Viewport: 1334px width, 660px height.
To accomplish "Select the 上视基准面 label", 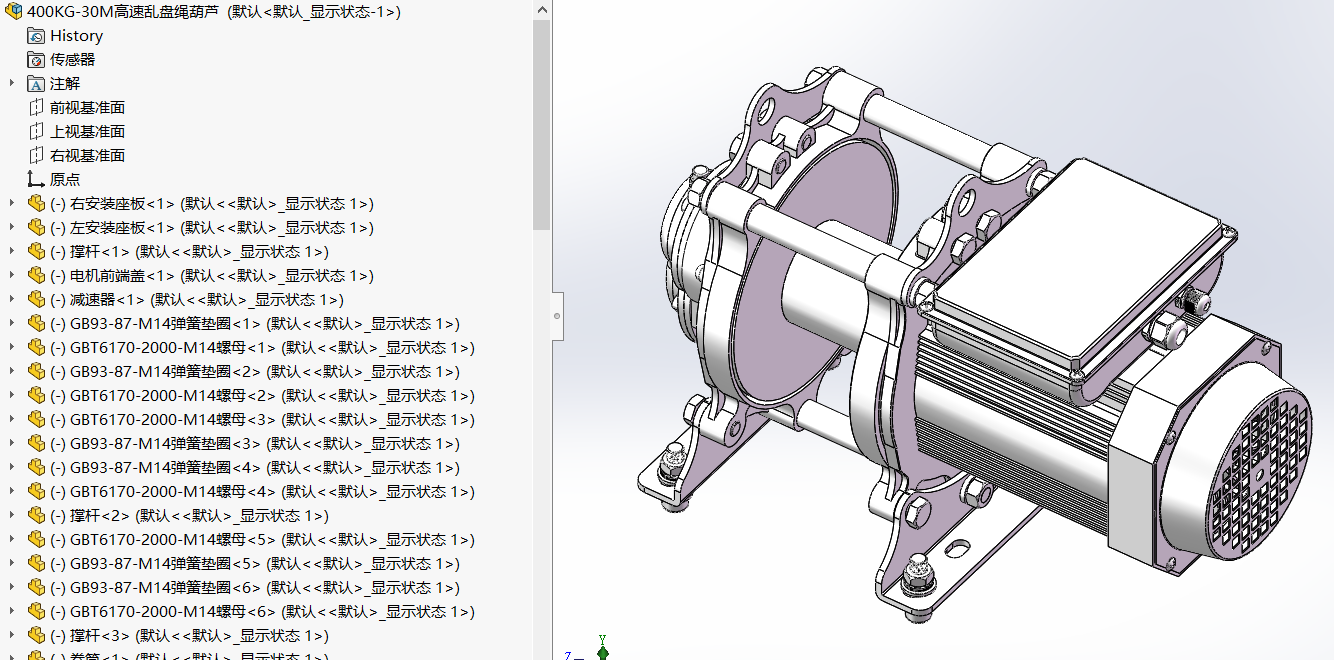I will [87, 132].
